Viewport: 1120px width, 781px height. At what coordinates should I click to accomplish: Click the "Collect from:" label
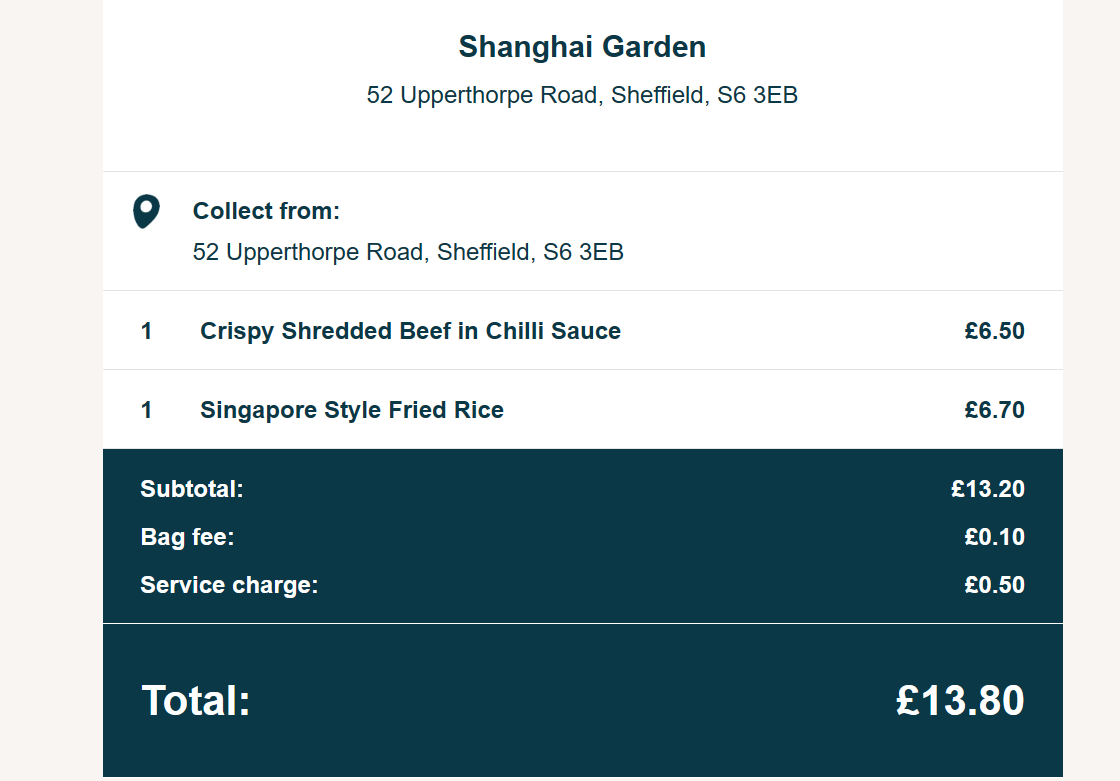click(266, 211)
